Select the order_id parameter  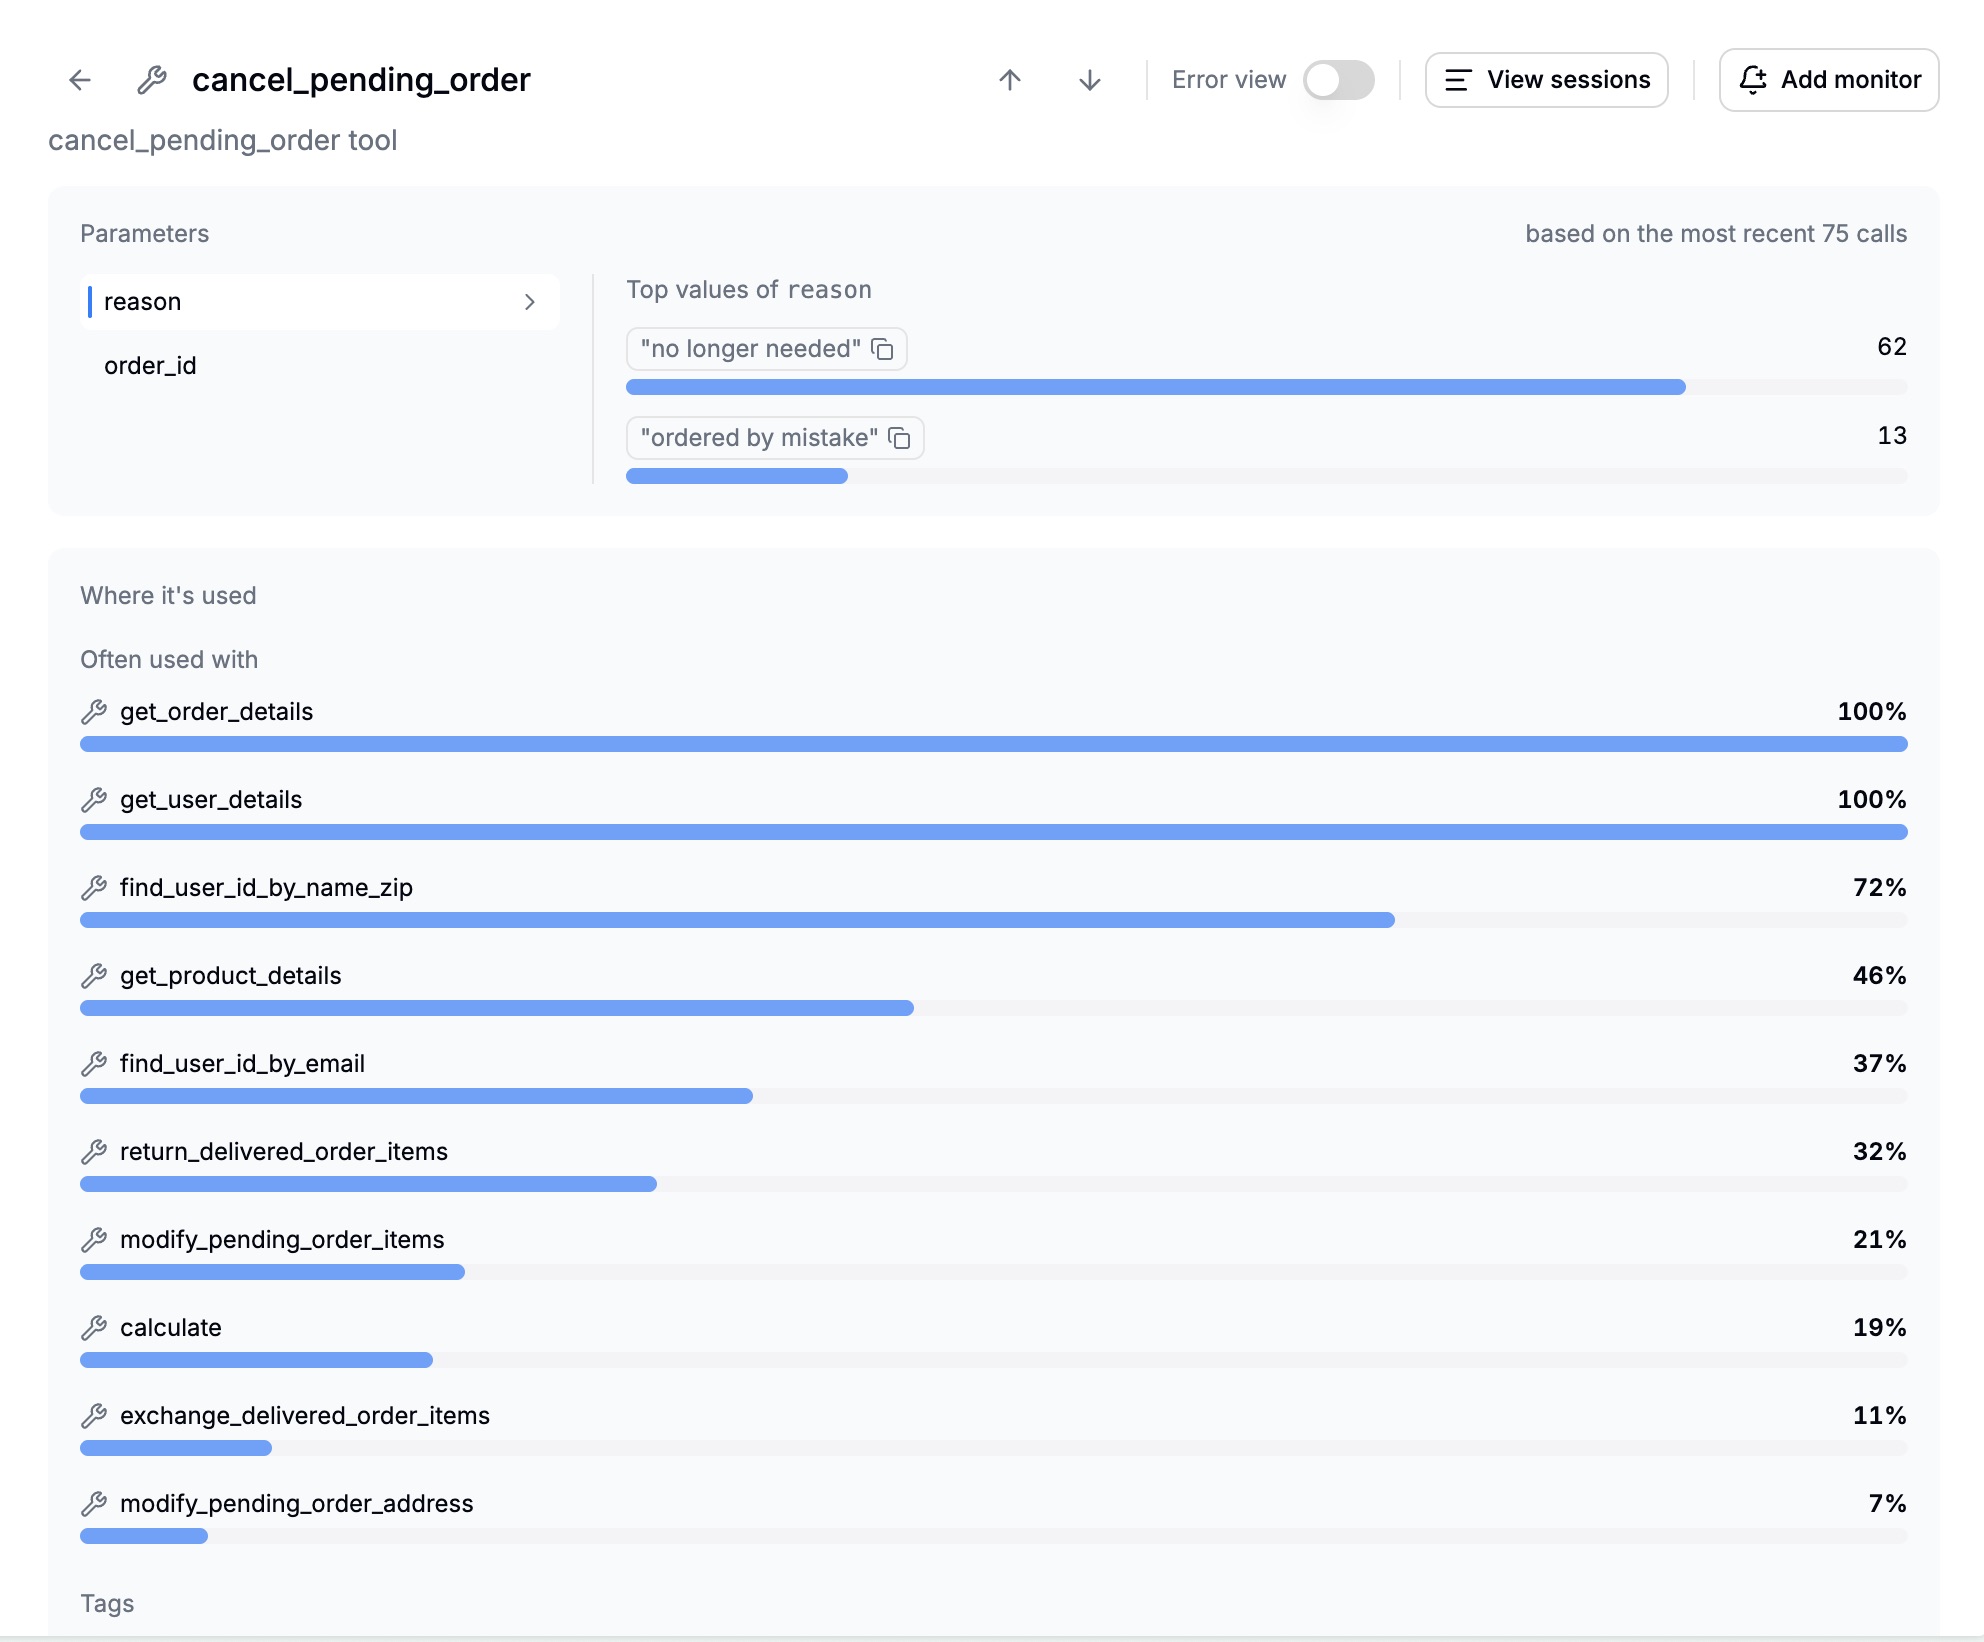[320, 366]
